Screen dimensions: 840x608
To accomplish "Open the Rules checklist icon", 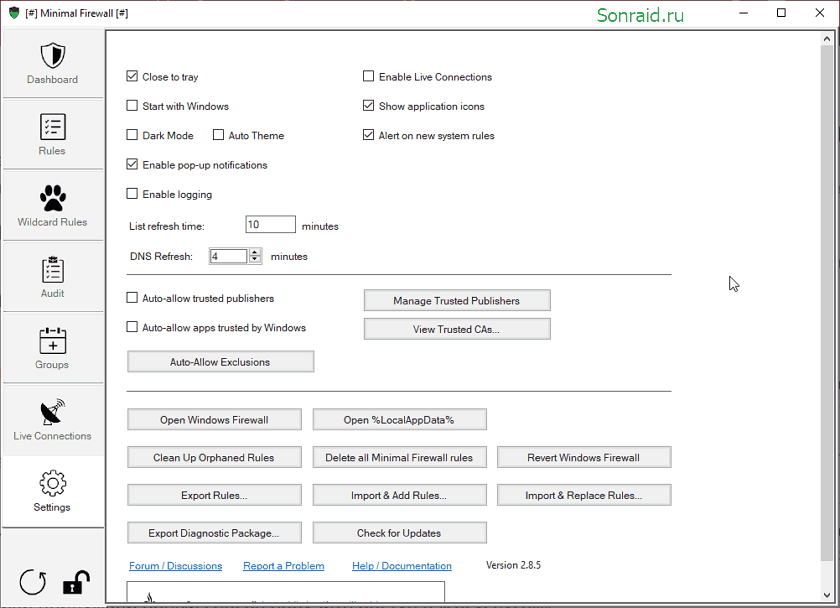I will coord(52,127).
